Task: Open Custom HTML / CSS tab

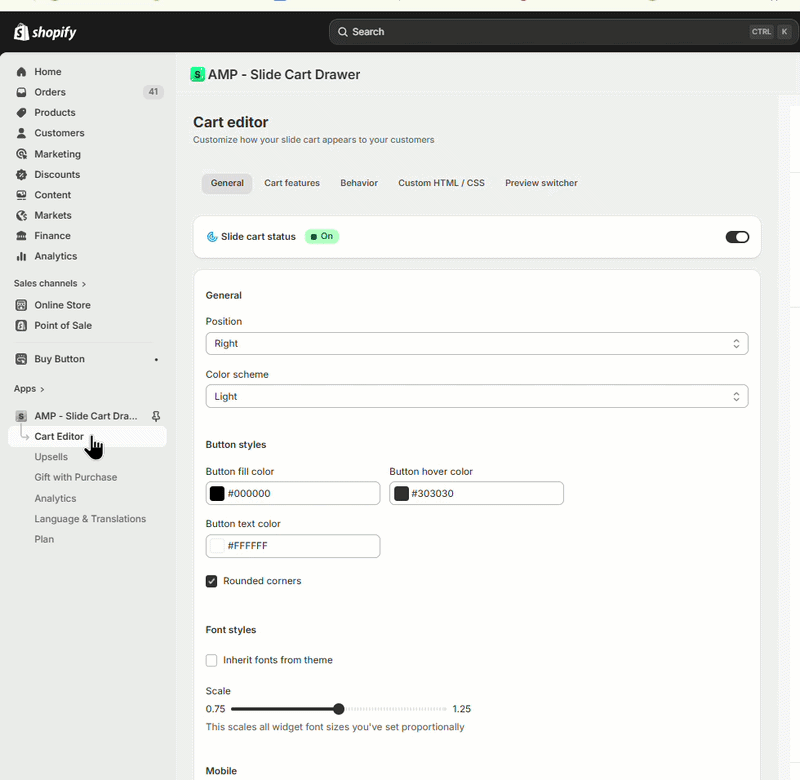Action: pyautogui.click(x=441, y=183)
